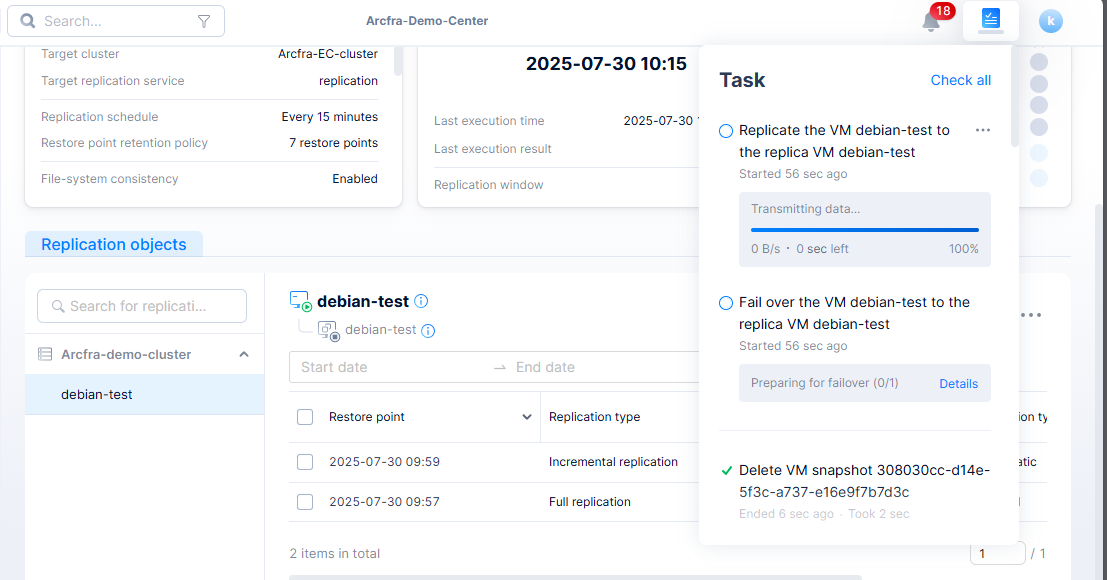
Task: Click info icon beside replica VM debian-test
Action: [x=428, y=330]
